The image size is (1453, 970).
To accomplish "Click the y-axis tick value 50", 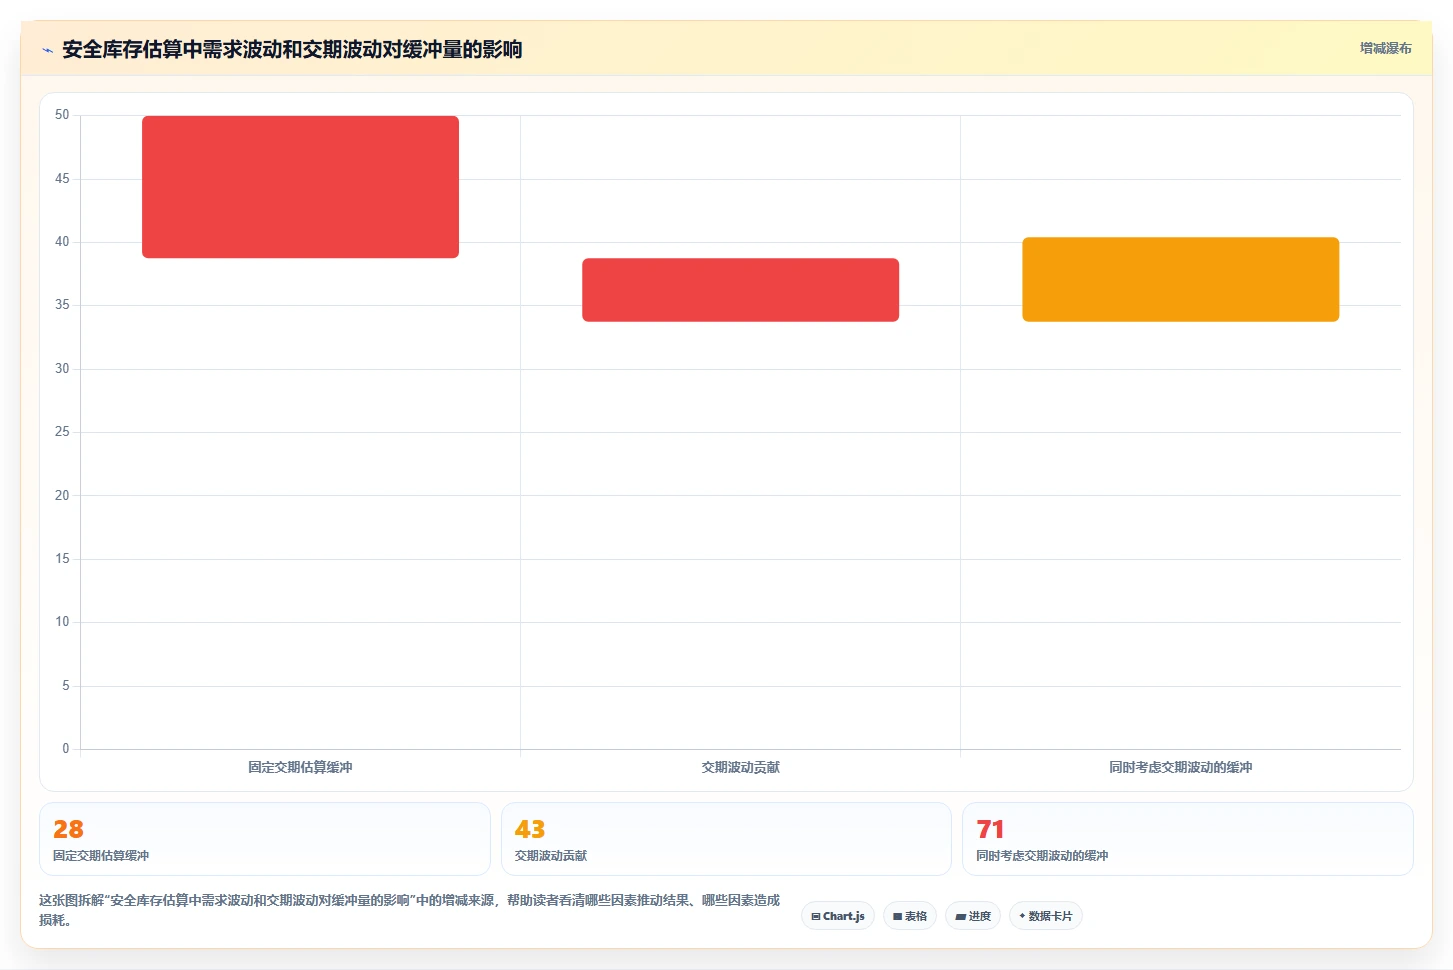I will [x=62, y=115].
